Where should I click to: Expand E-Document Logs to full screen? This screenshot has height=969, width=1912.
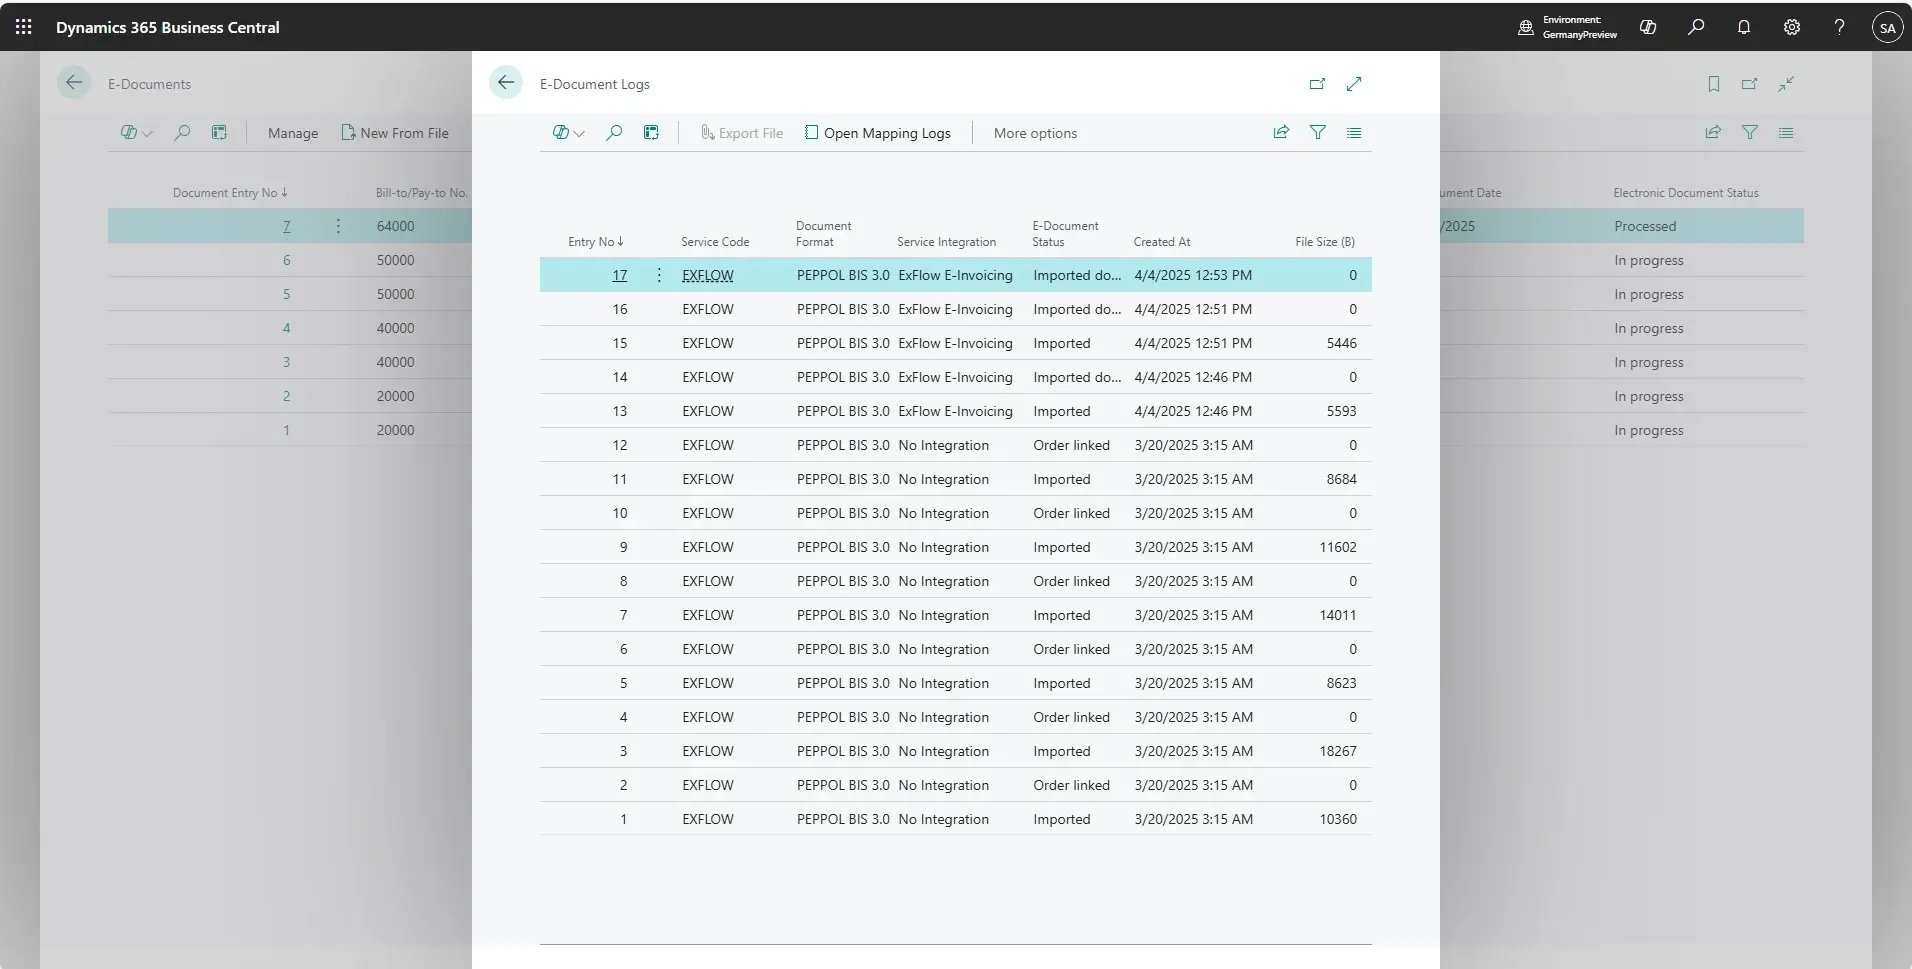click(1355, 84)
